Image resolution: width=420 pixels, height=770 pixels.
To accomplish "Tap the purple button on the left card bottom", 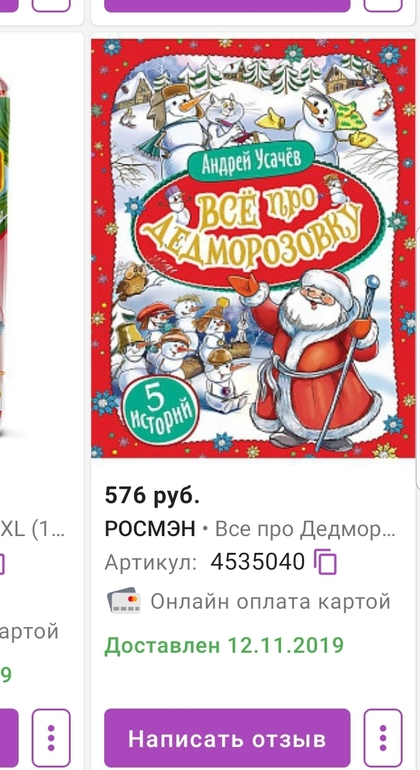I will pyautogui.click(x=9, y=738).
